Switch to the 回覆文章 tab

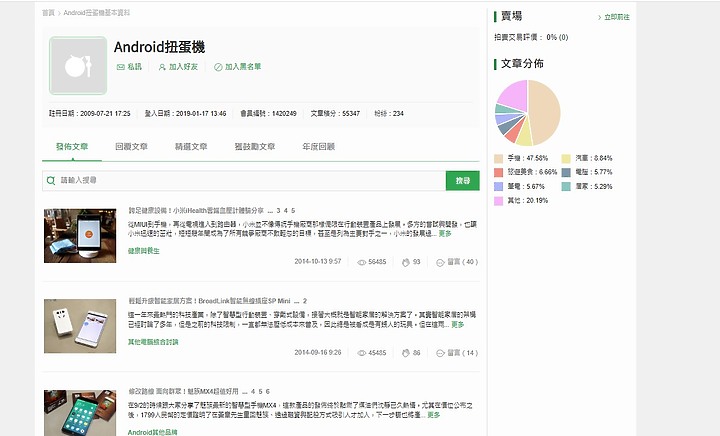(x=131, y=146)
